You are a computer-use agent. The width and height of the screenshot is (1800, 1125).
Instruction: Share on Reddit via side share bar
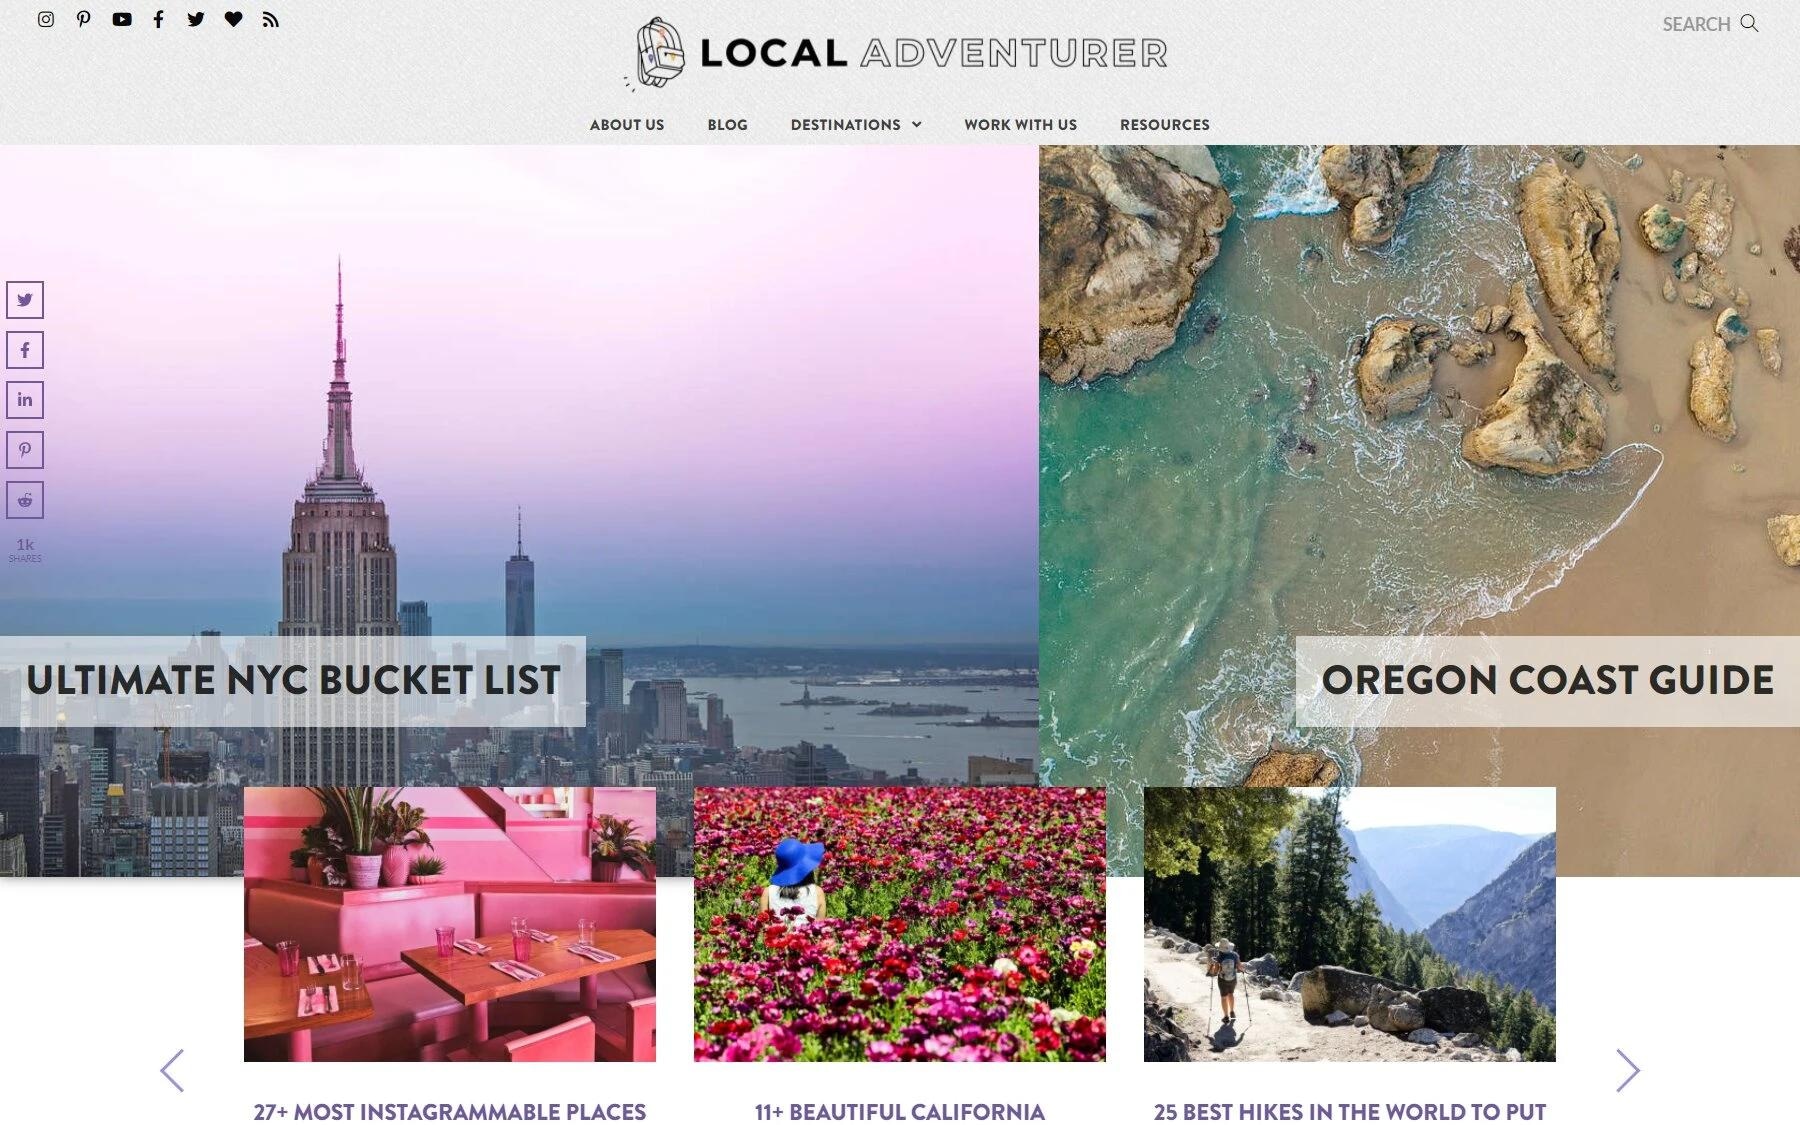click(x=25, y=500)
